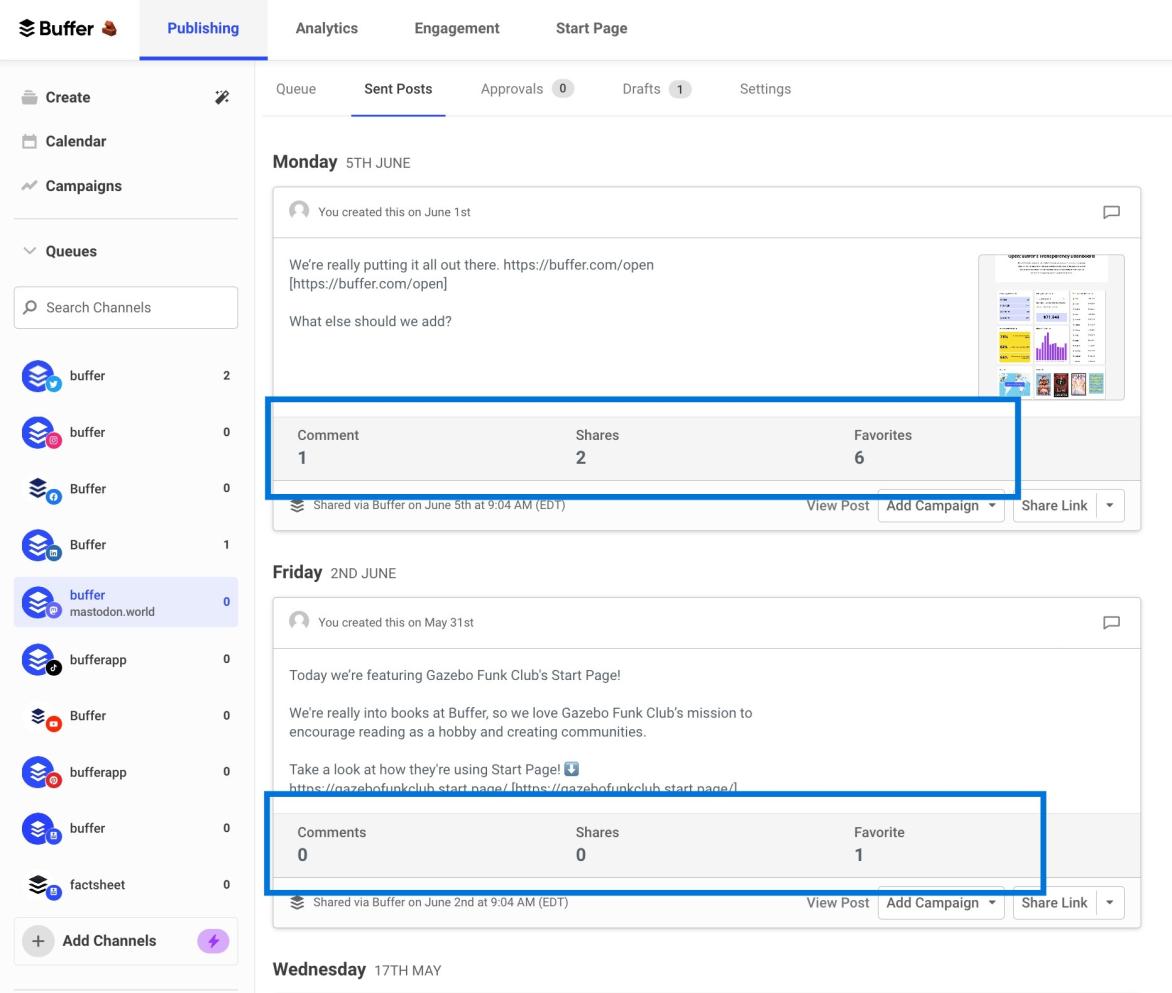Open the publishing Settings tab

click(x=765, y=89)
